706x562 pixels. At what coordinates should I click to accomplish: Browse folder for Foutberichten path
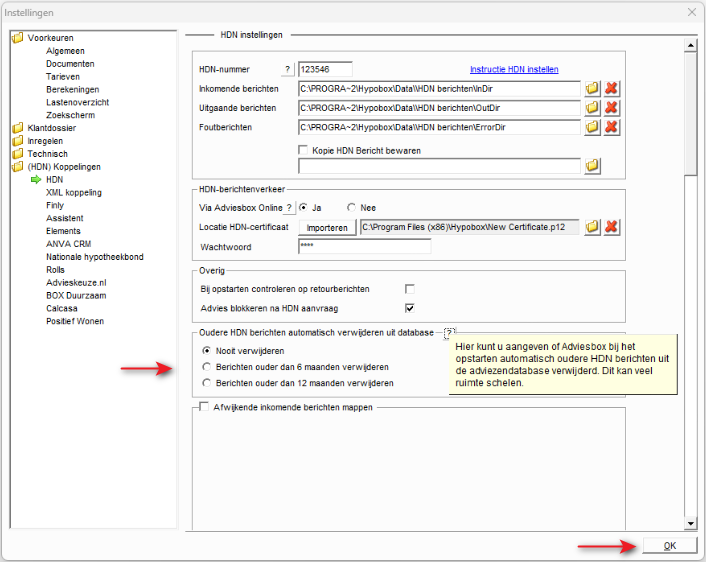click(593, 127)
